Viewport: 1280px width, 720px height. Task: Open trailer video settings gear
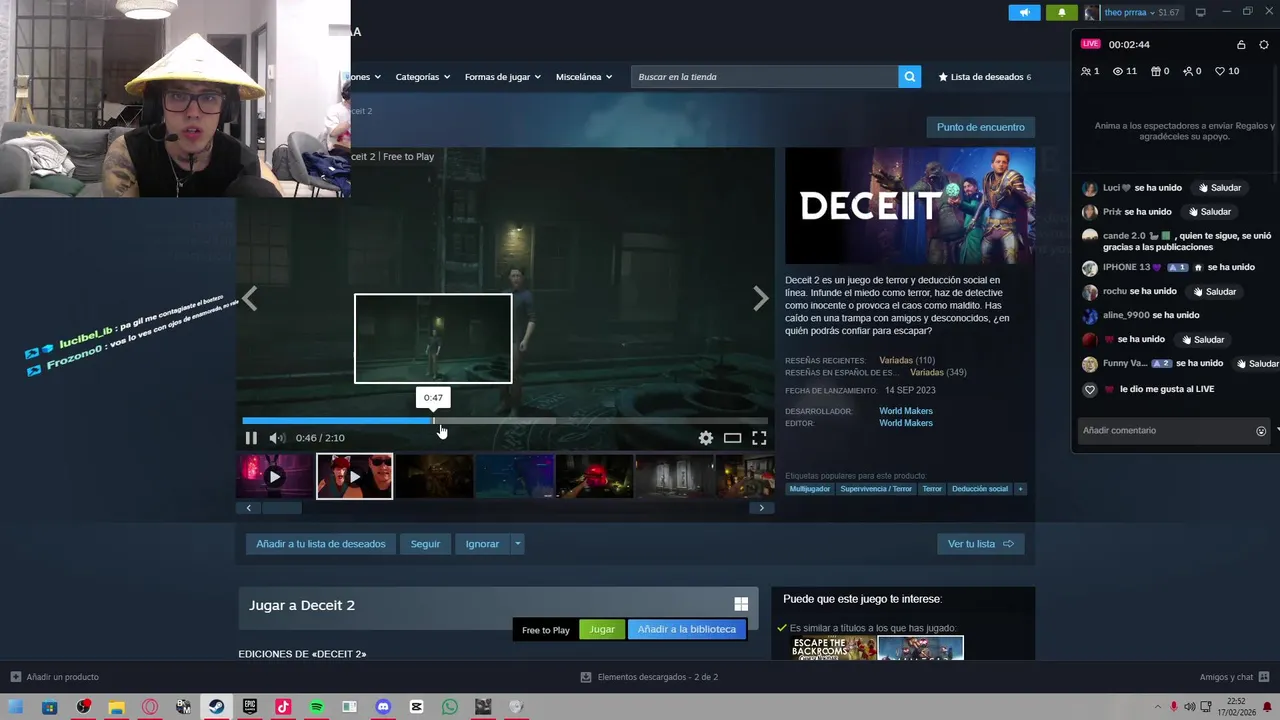[706, 438]
